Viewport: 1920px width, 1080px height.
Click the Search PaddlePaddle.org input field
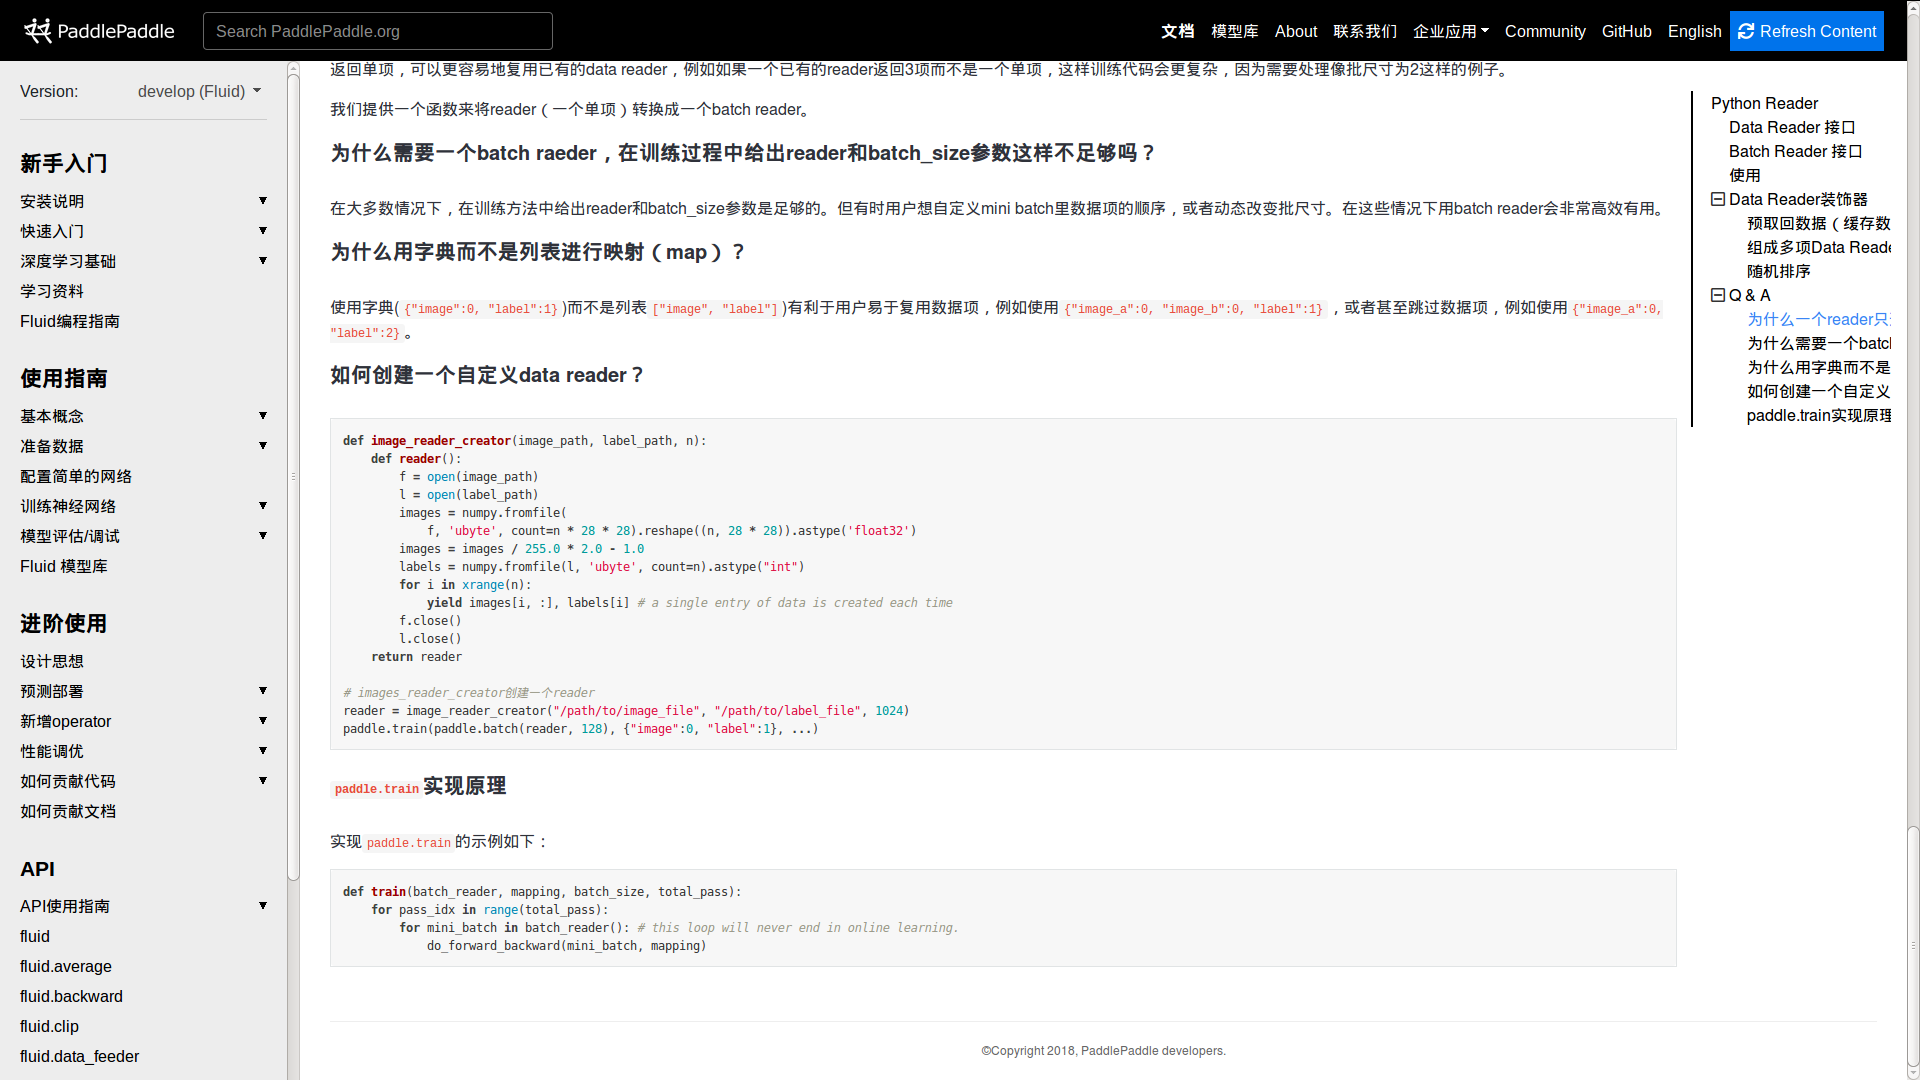click(x=378, y=31)
